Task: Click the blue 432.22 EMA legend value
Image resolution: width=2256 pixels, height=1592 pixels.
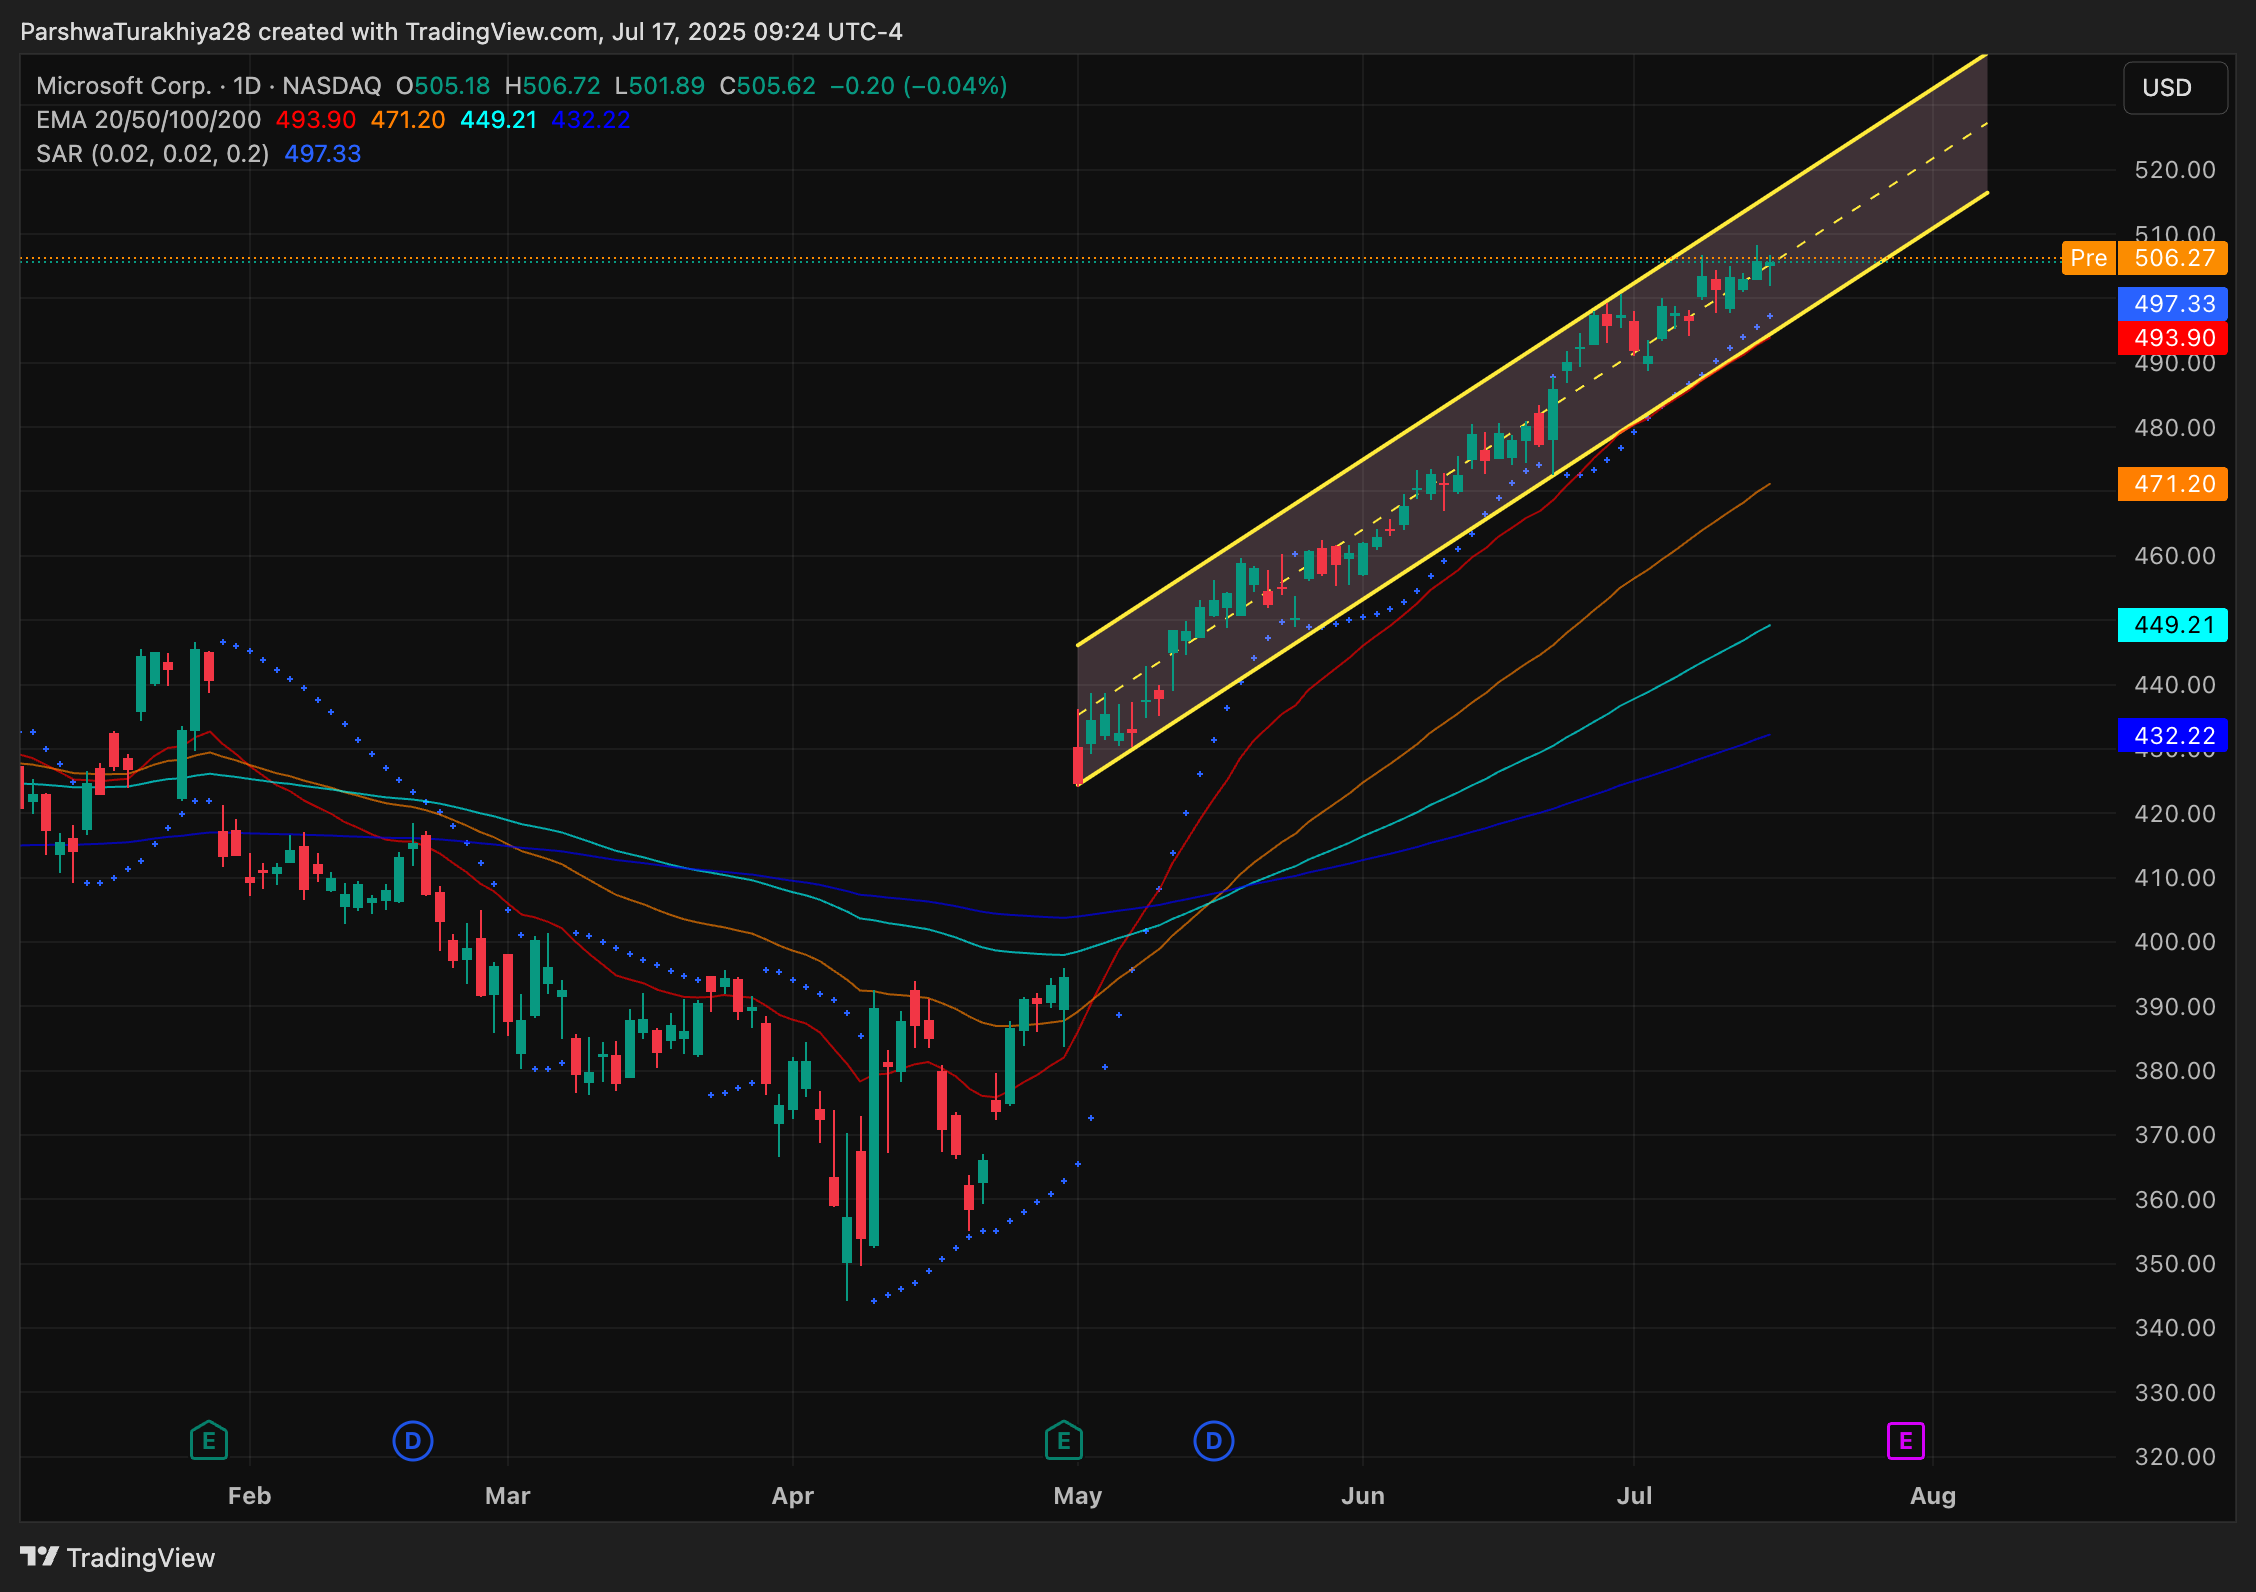Action: (x=591, y=120)
